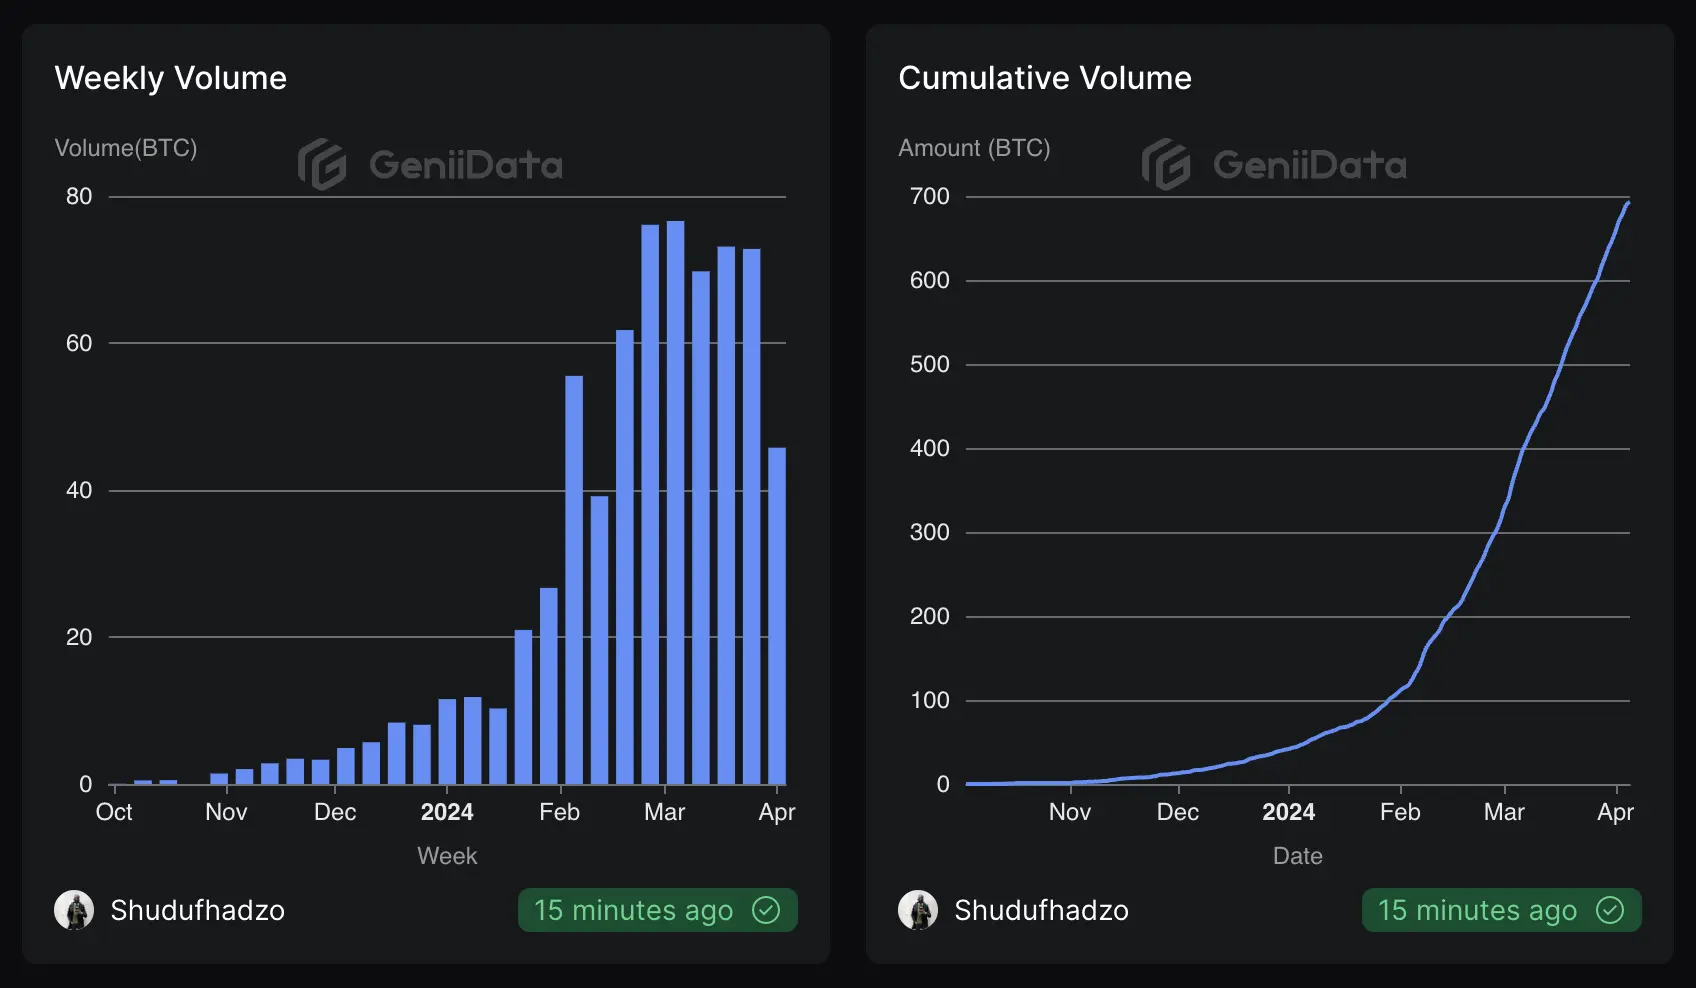Click the 2024 label on Weekly Volume axis
This screenshot has width=1696, height=988.
click(x=447, y=812)
